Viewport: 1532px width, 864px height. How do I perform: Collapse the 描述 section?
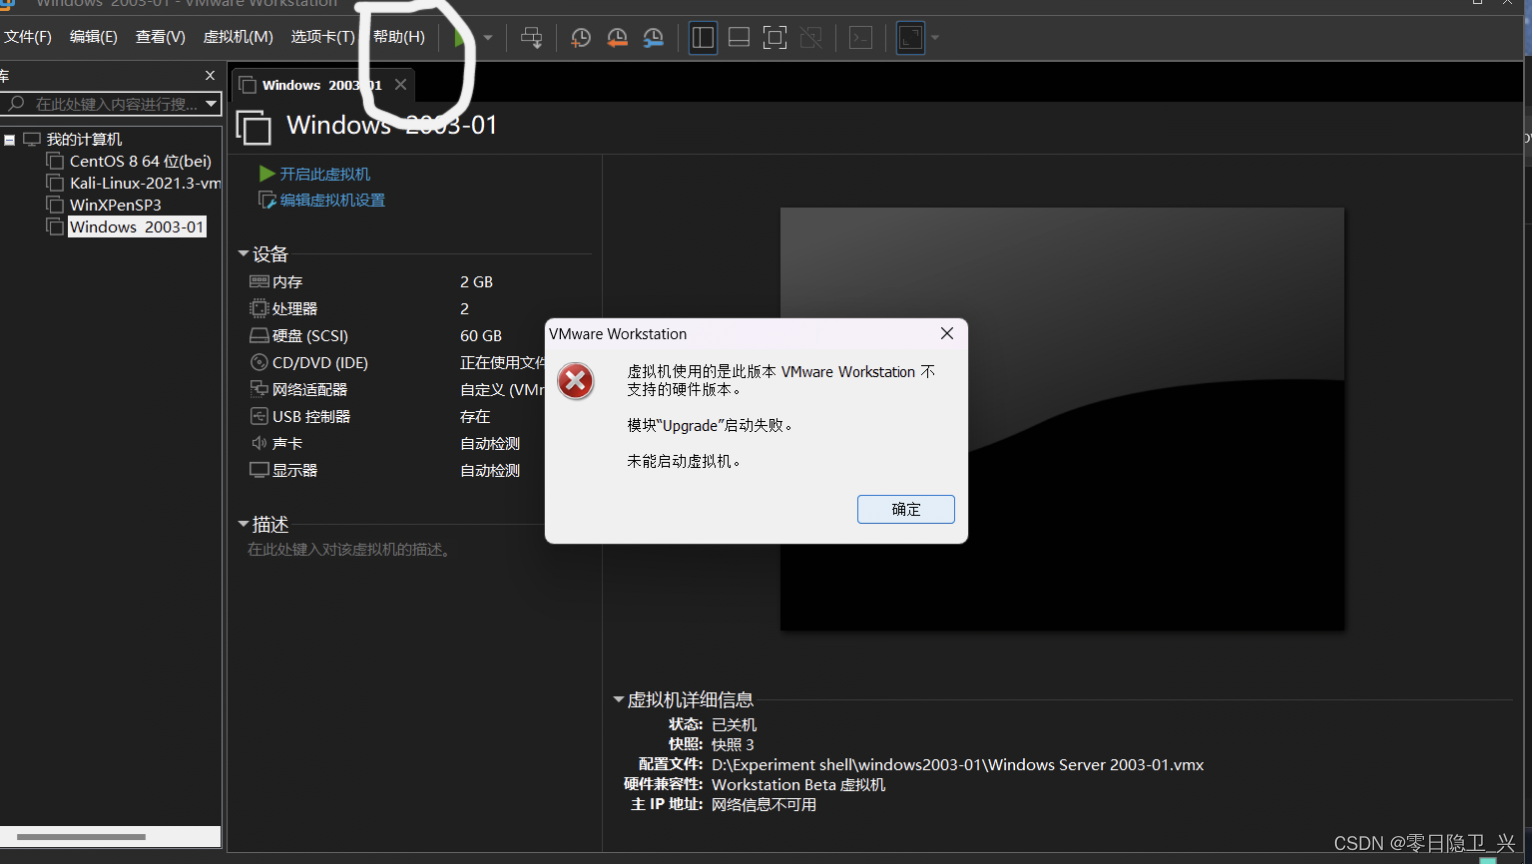tap(243, 524)
